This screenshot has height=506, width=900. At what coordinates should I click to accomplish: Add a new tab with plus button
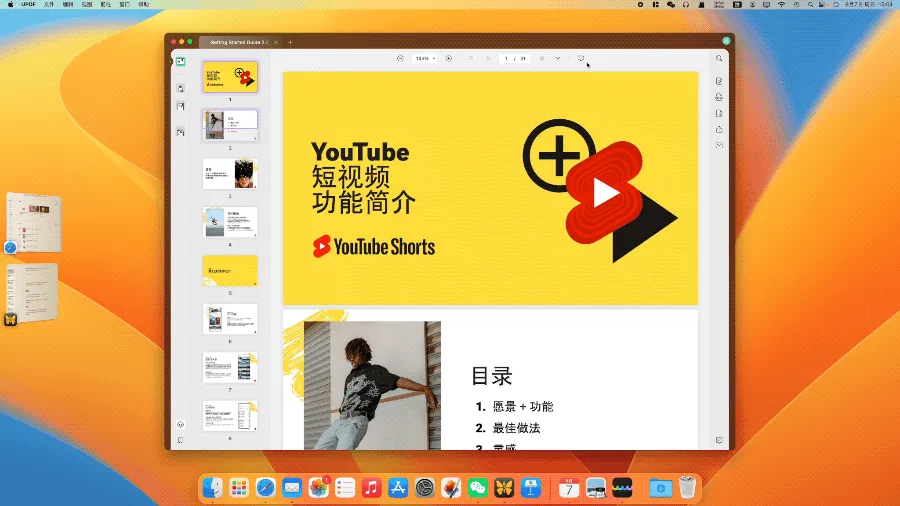[x=290, y=42]
